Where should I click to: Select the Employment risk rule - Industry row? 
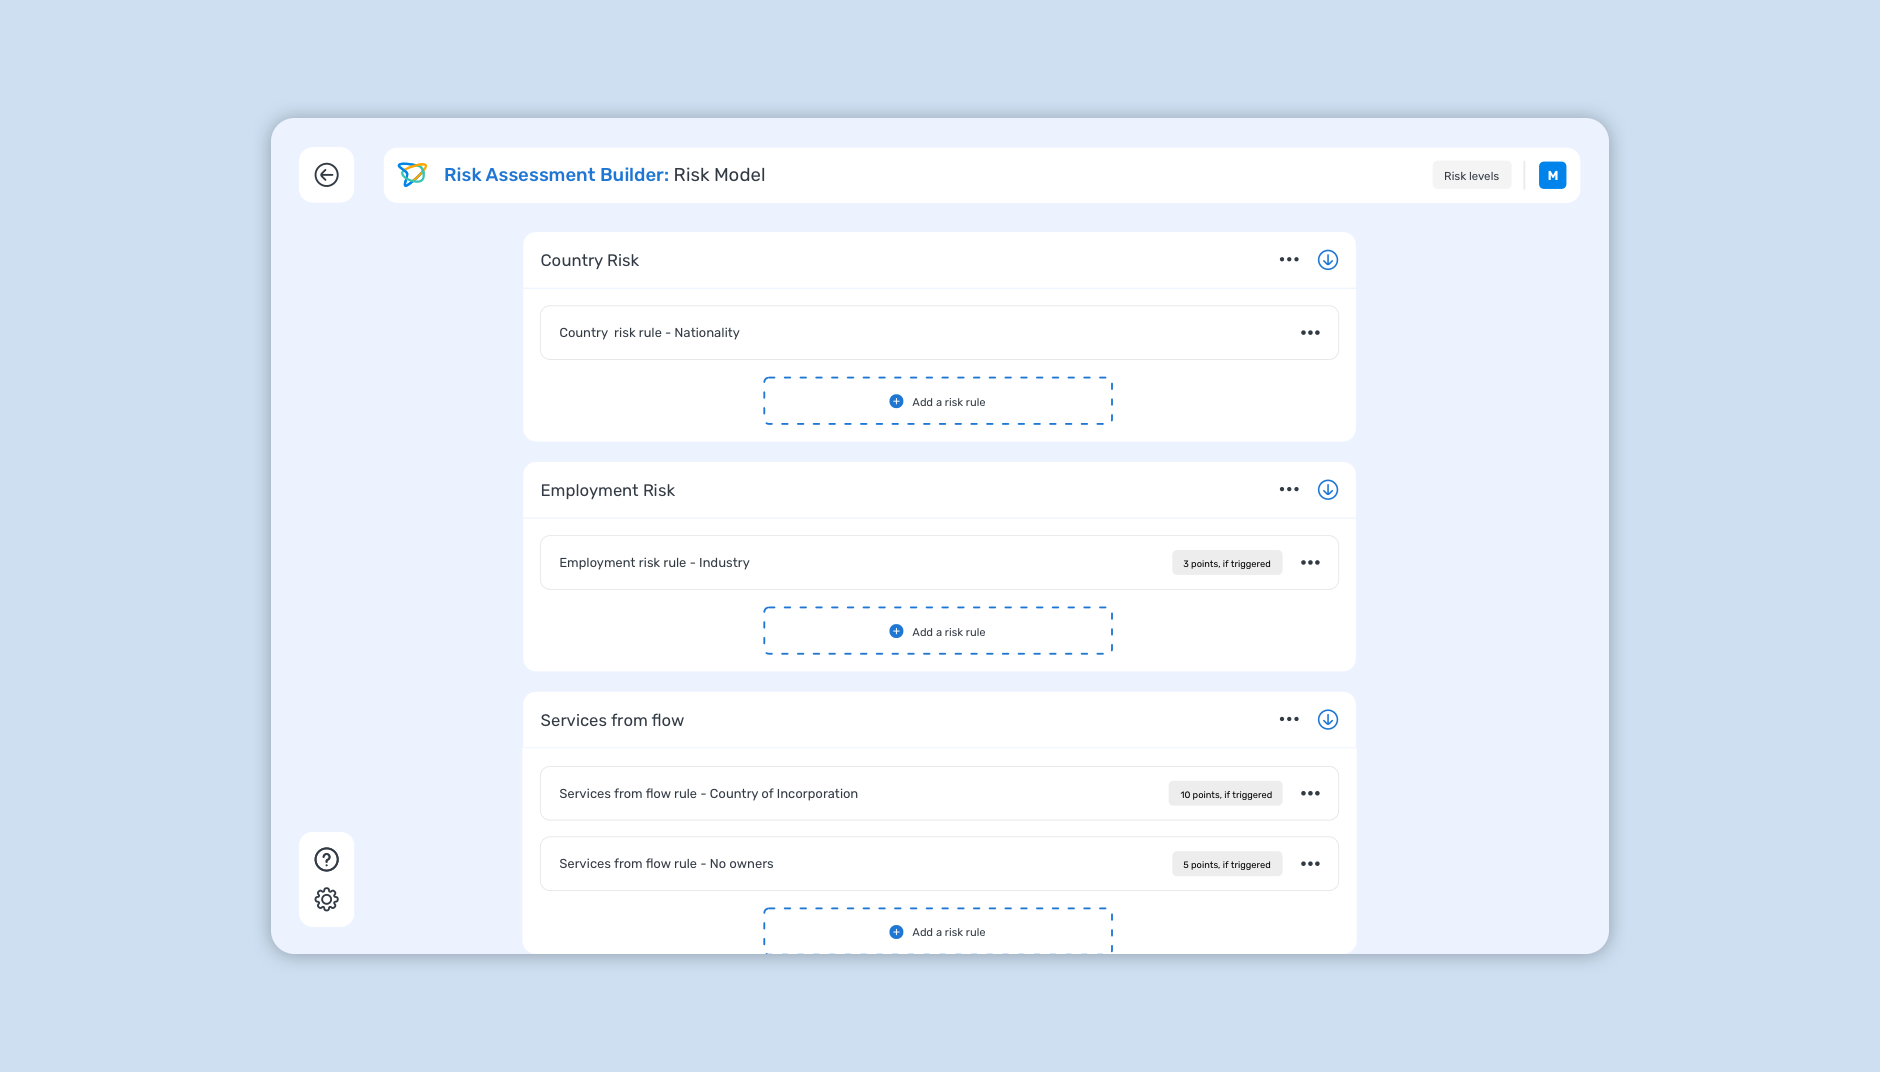(x=939, y=563)
